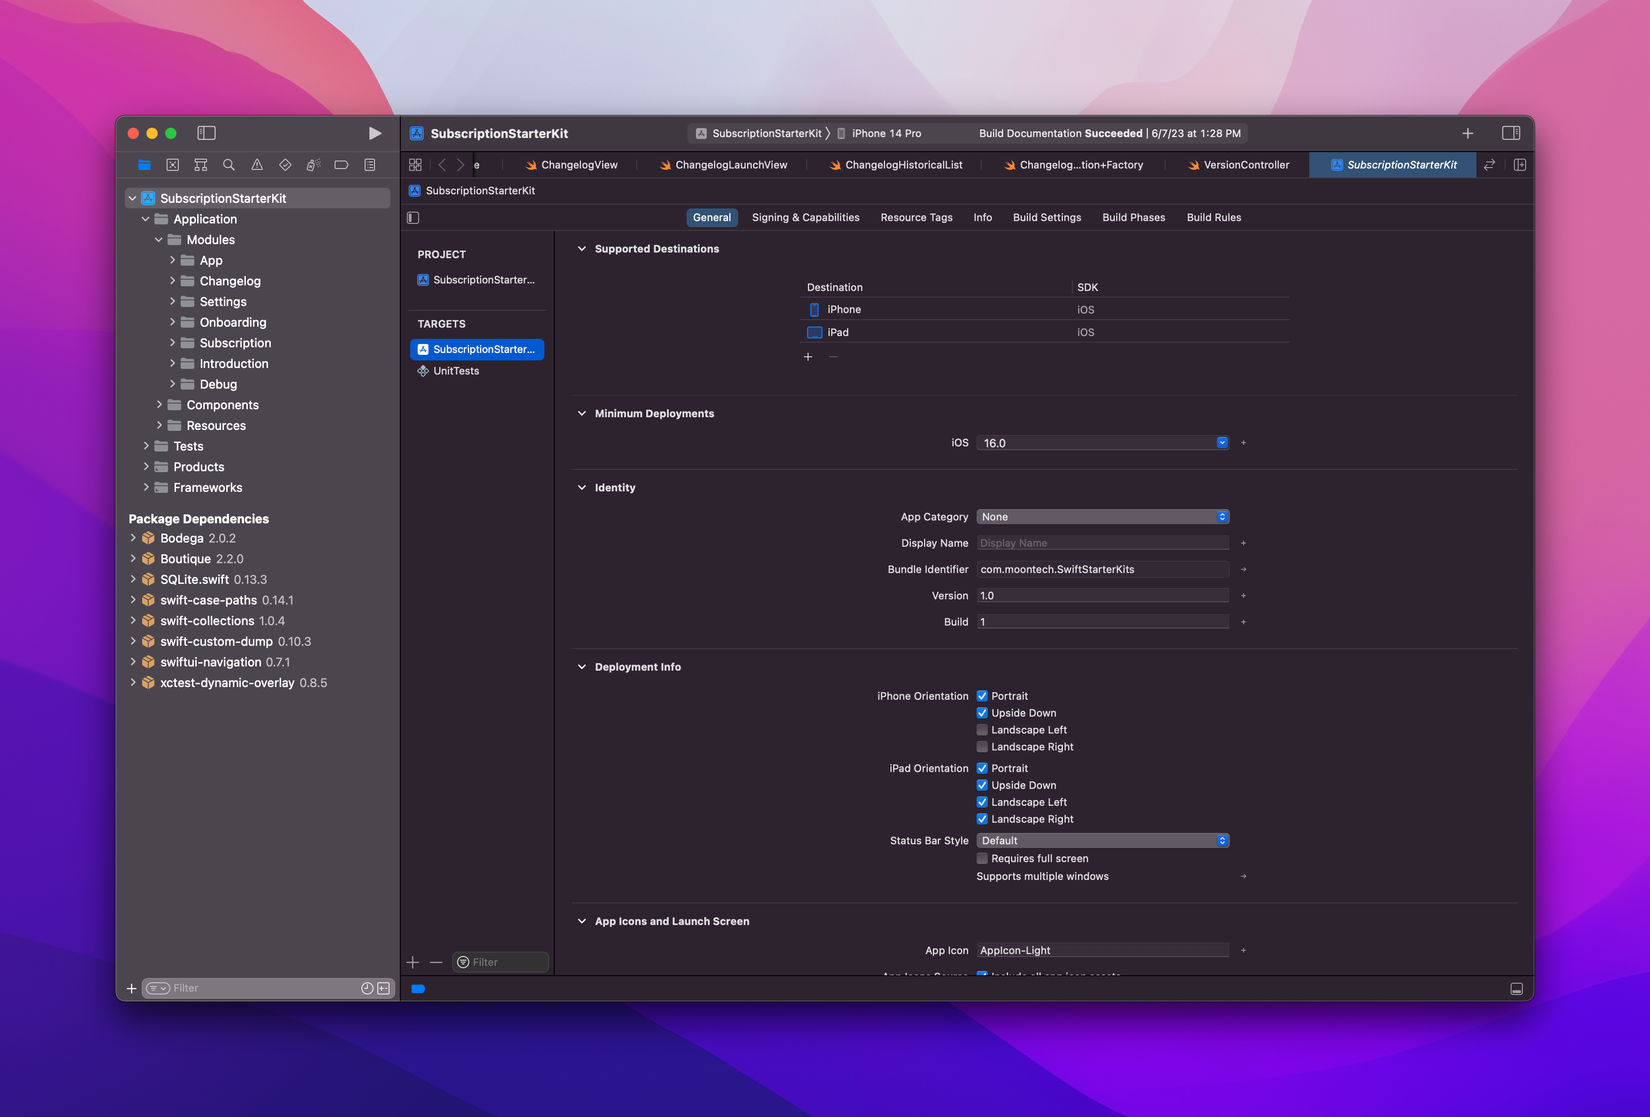Toggle the debug area icon at bottom right
1650x1117 pixels.
click(x=1516, y=989)
